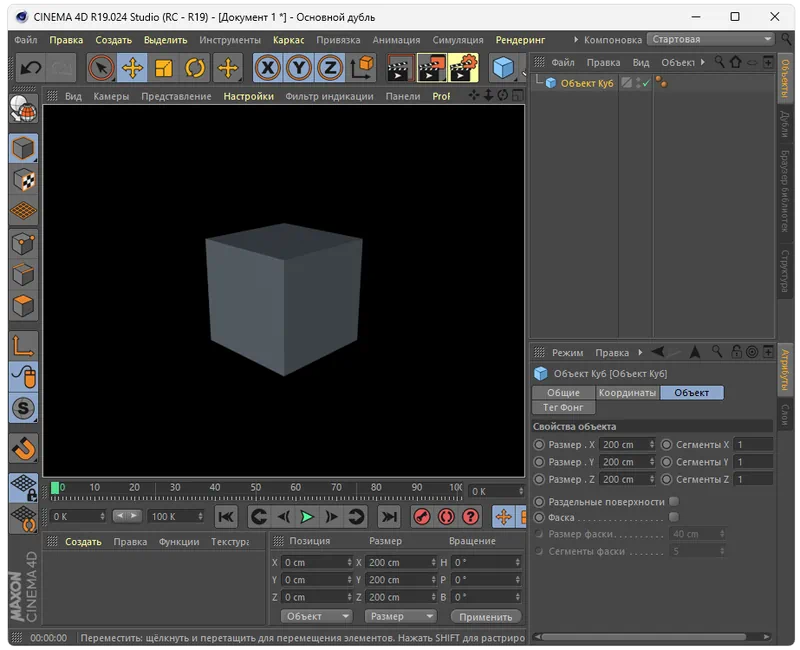Activate the Rotate tool icon
This screenshot has width=800, height=650.
(x=196, y=68)
